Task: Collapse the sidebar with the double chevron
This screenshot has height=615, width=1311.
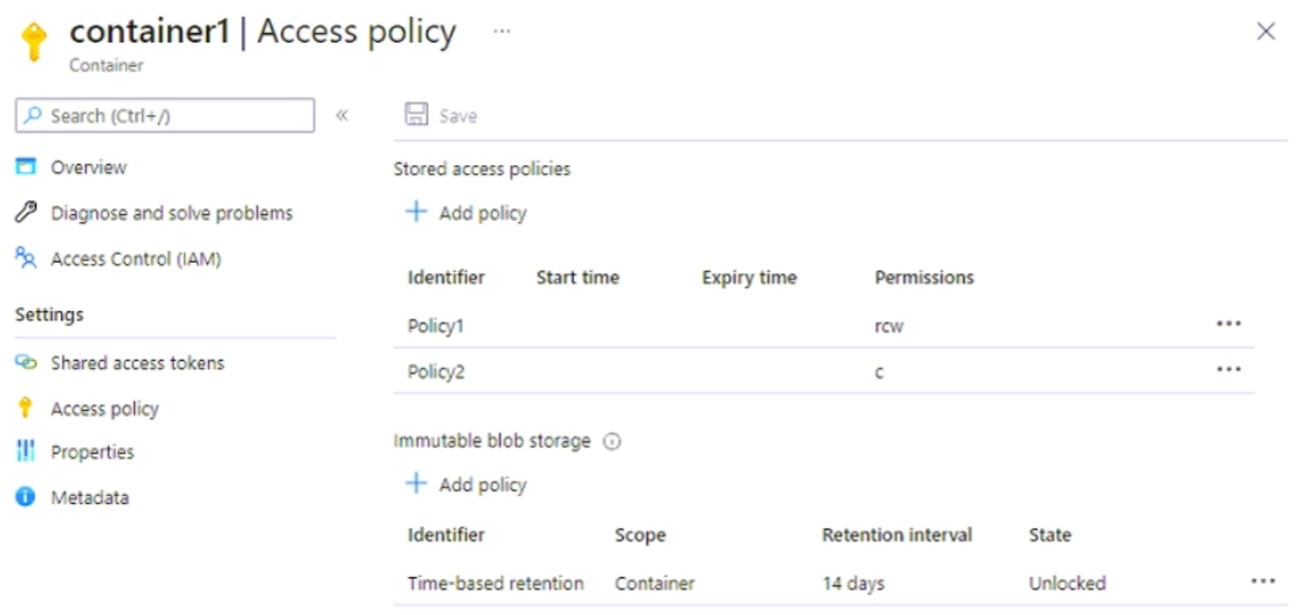Action: [x=341, y=115]
